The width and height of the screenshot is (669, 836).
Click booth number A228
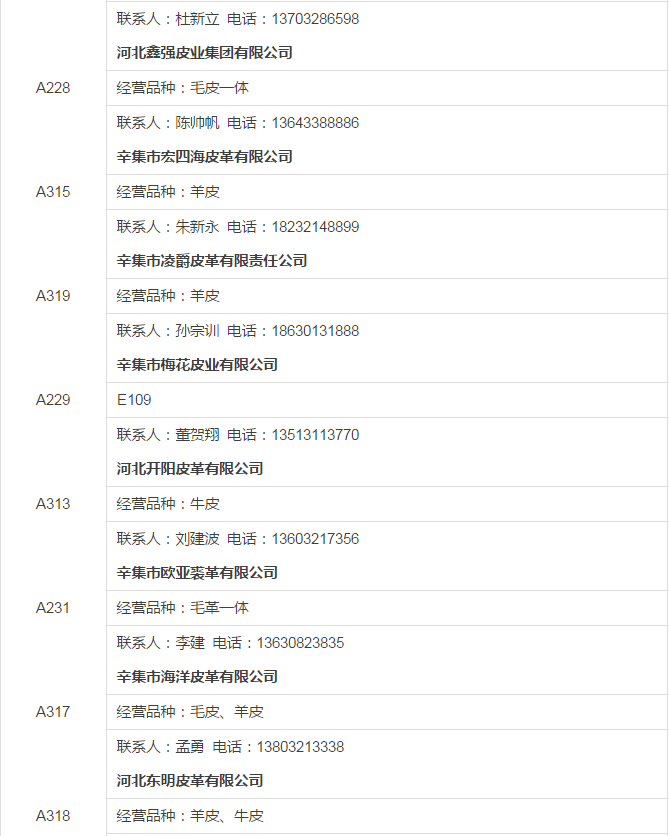pyautogui.click(x=53, y=88)
